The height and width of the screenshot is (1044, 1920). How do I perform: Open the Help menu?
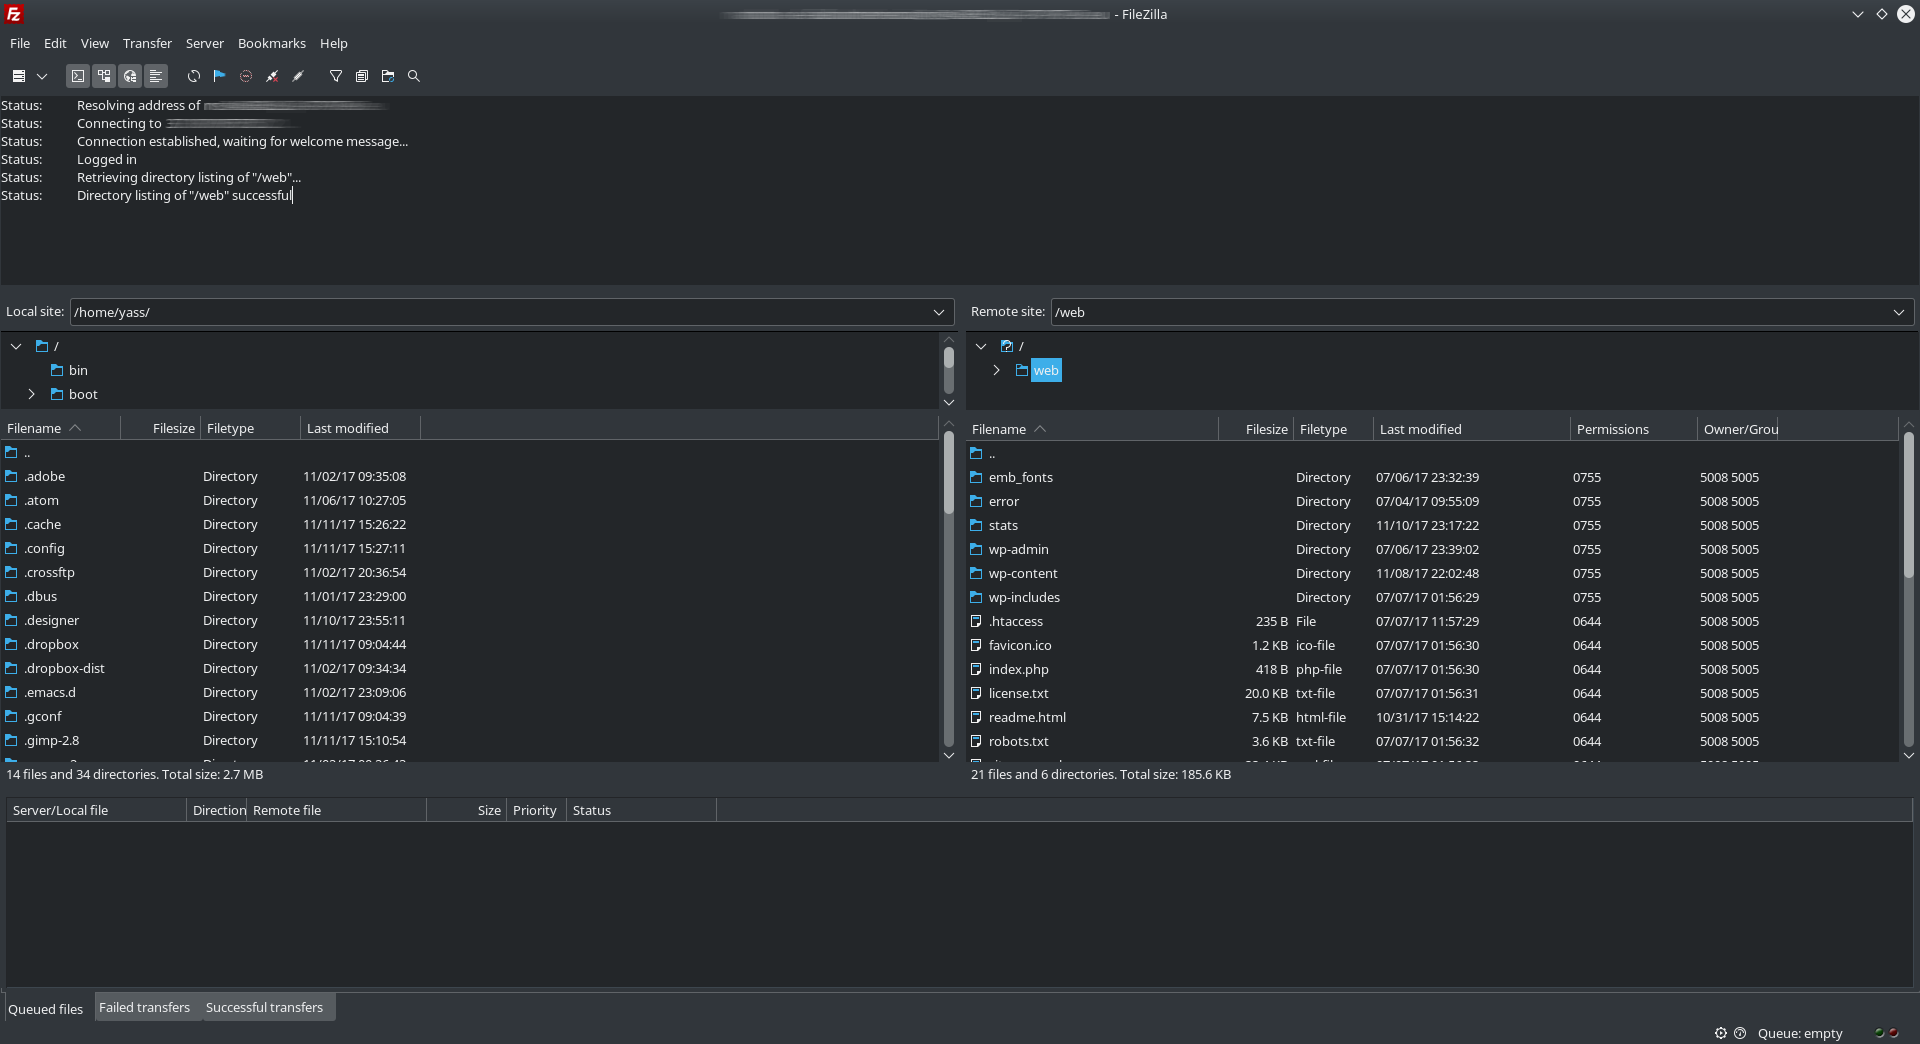pyautogui.click(x=334, y=44)
